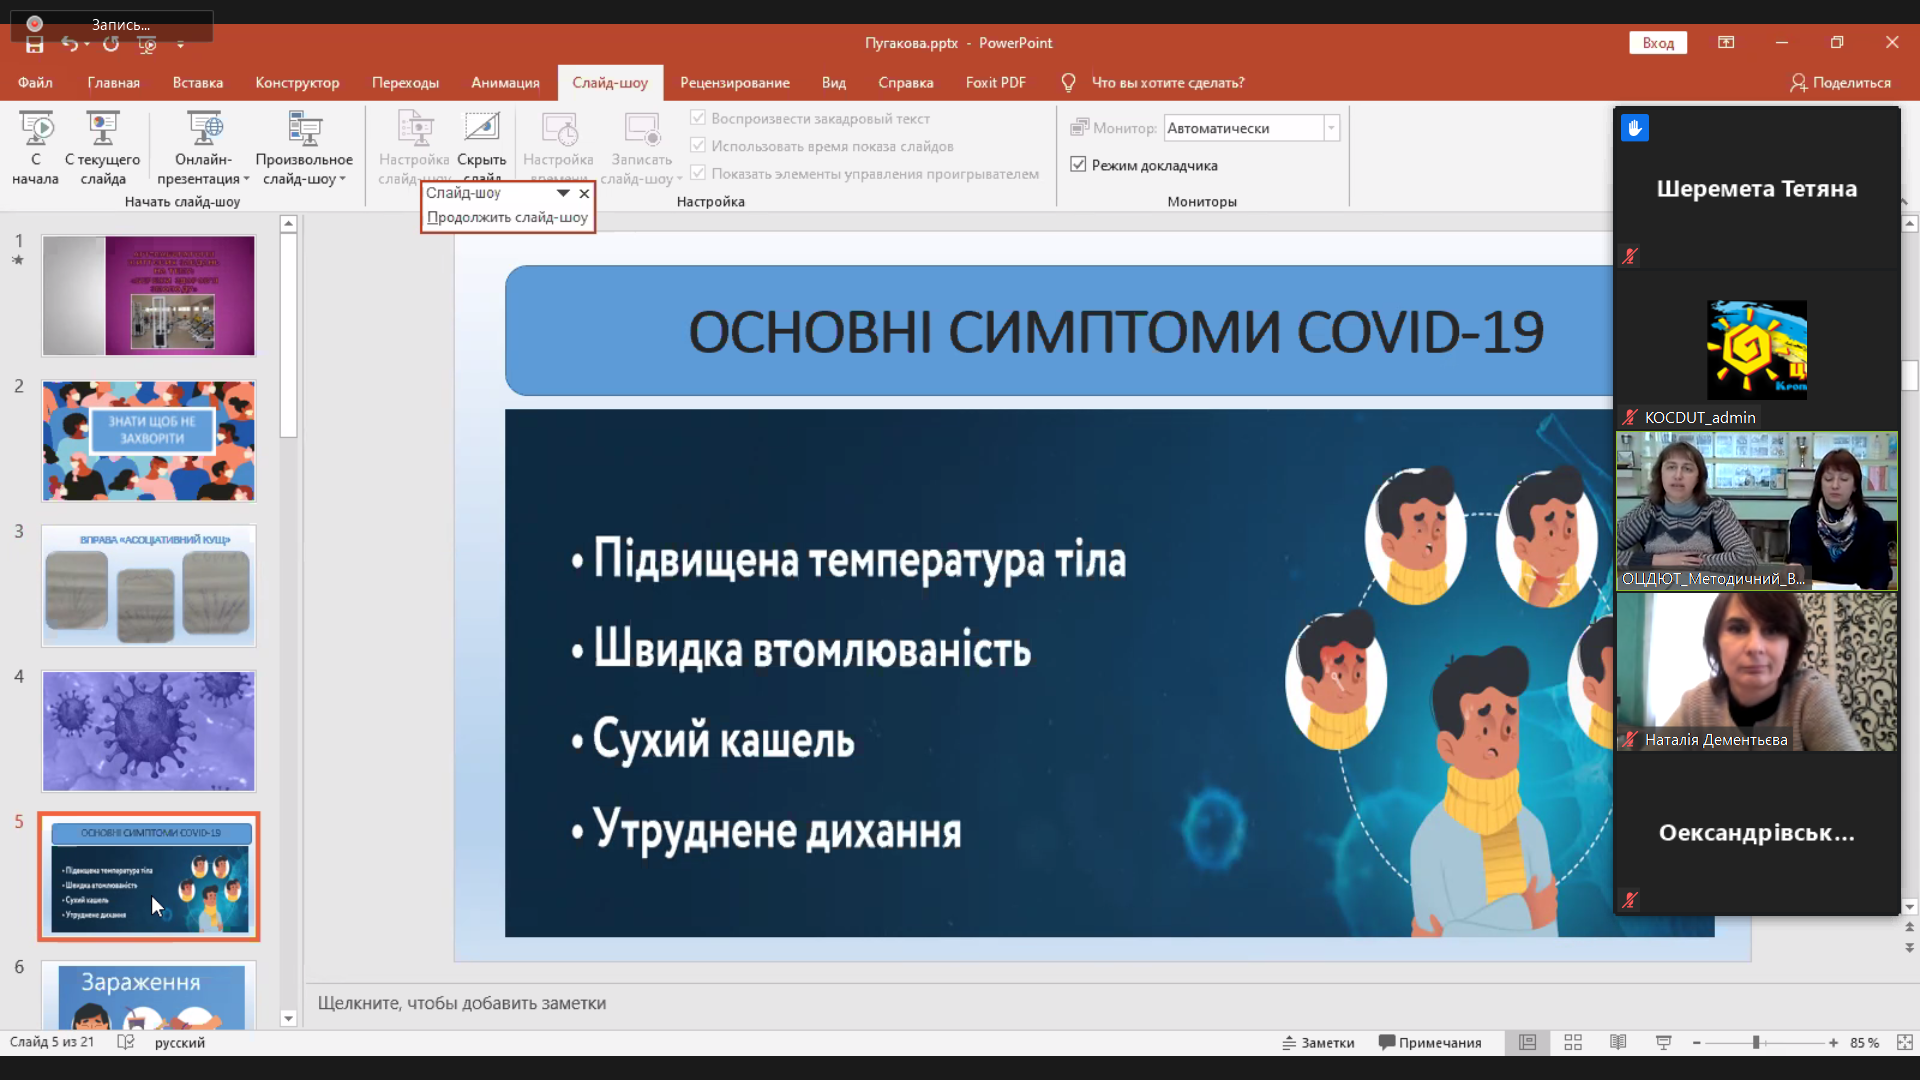The width and height of the screenshot is (1920, 1080).
Task: Adjust the zoom slider handle
Action: [x=1756, y=1042]
